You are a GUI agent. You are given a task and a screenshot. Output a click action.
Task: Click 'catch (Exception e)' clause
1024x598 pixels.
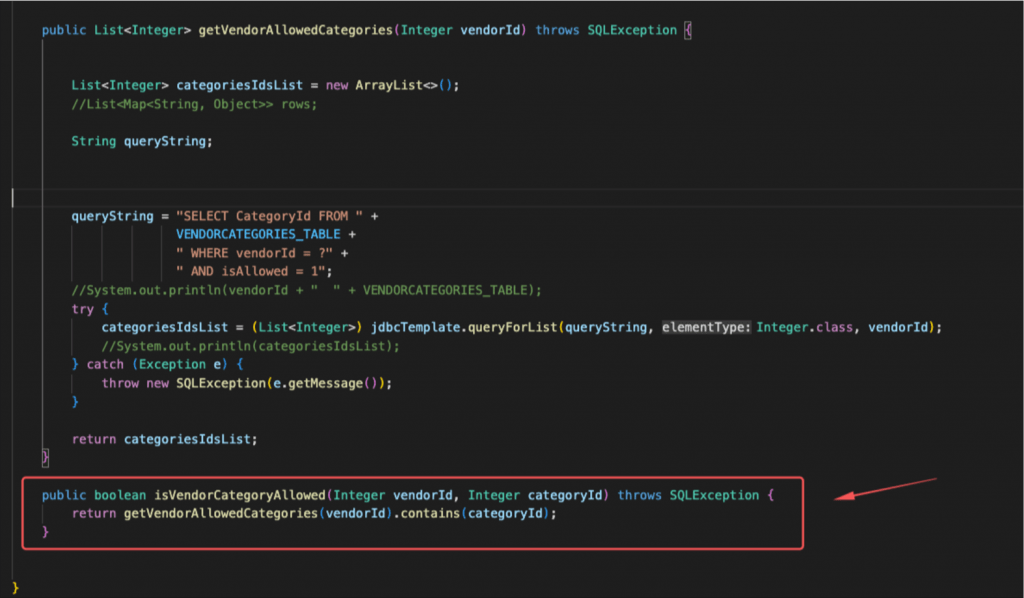point(158,364)
